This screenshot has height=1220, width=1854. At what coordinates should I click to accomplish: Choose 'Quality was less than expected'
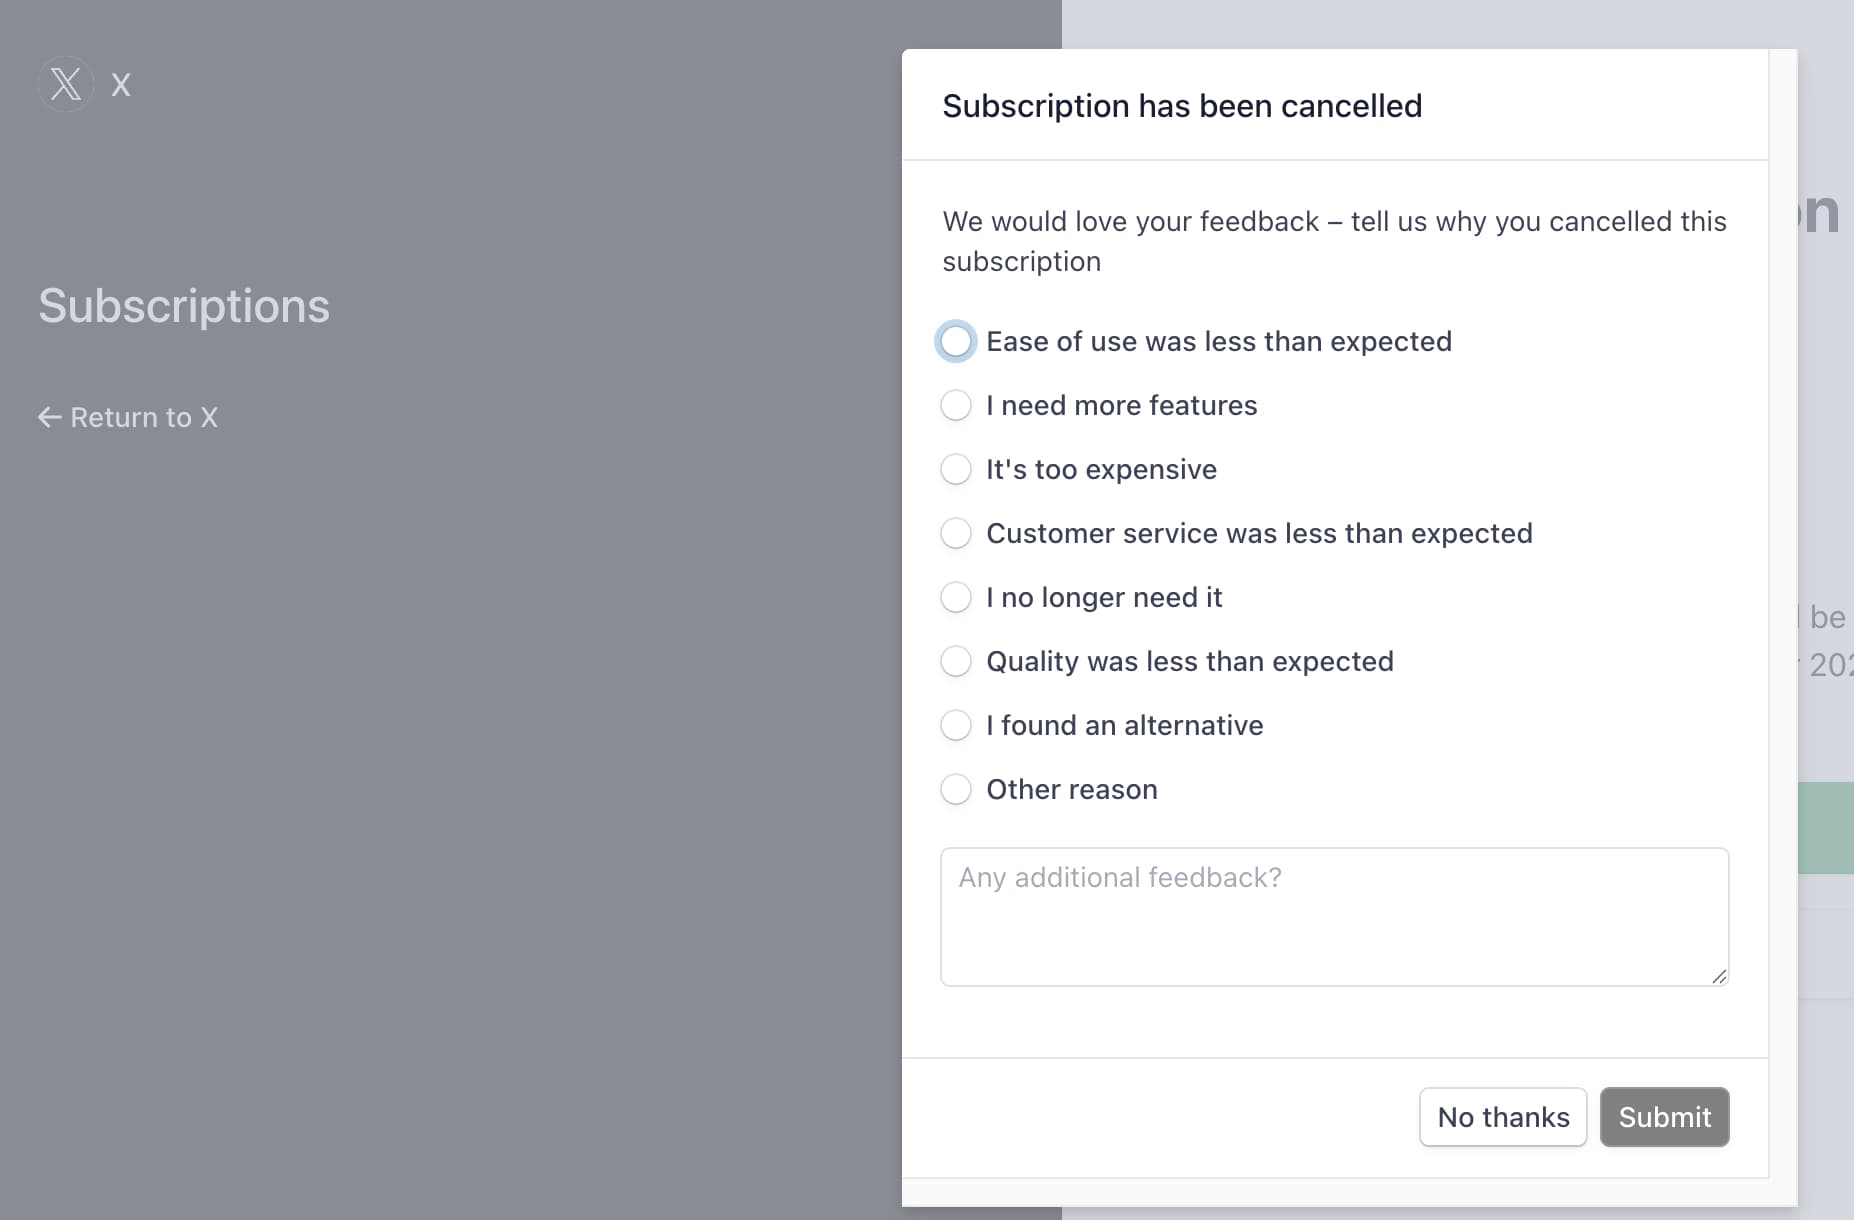click(956, 662)
